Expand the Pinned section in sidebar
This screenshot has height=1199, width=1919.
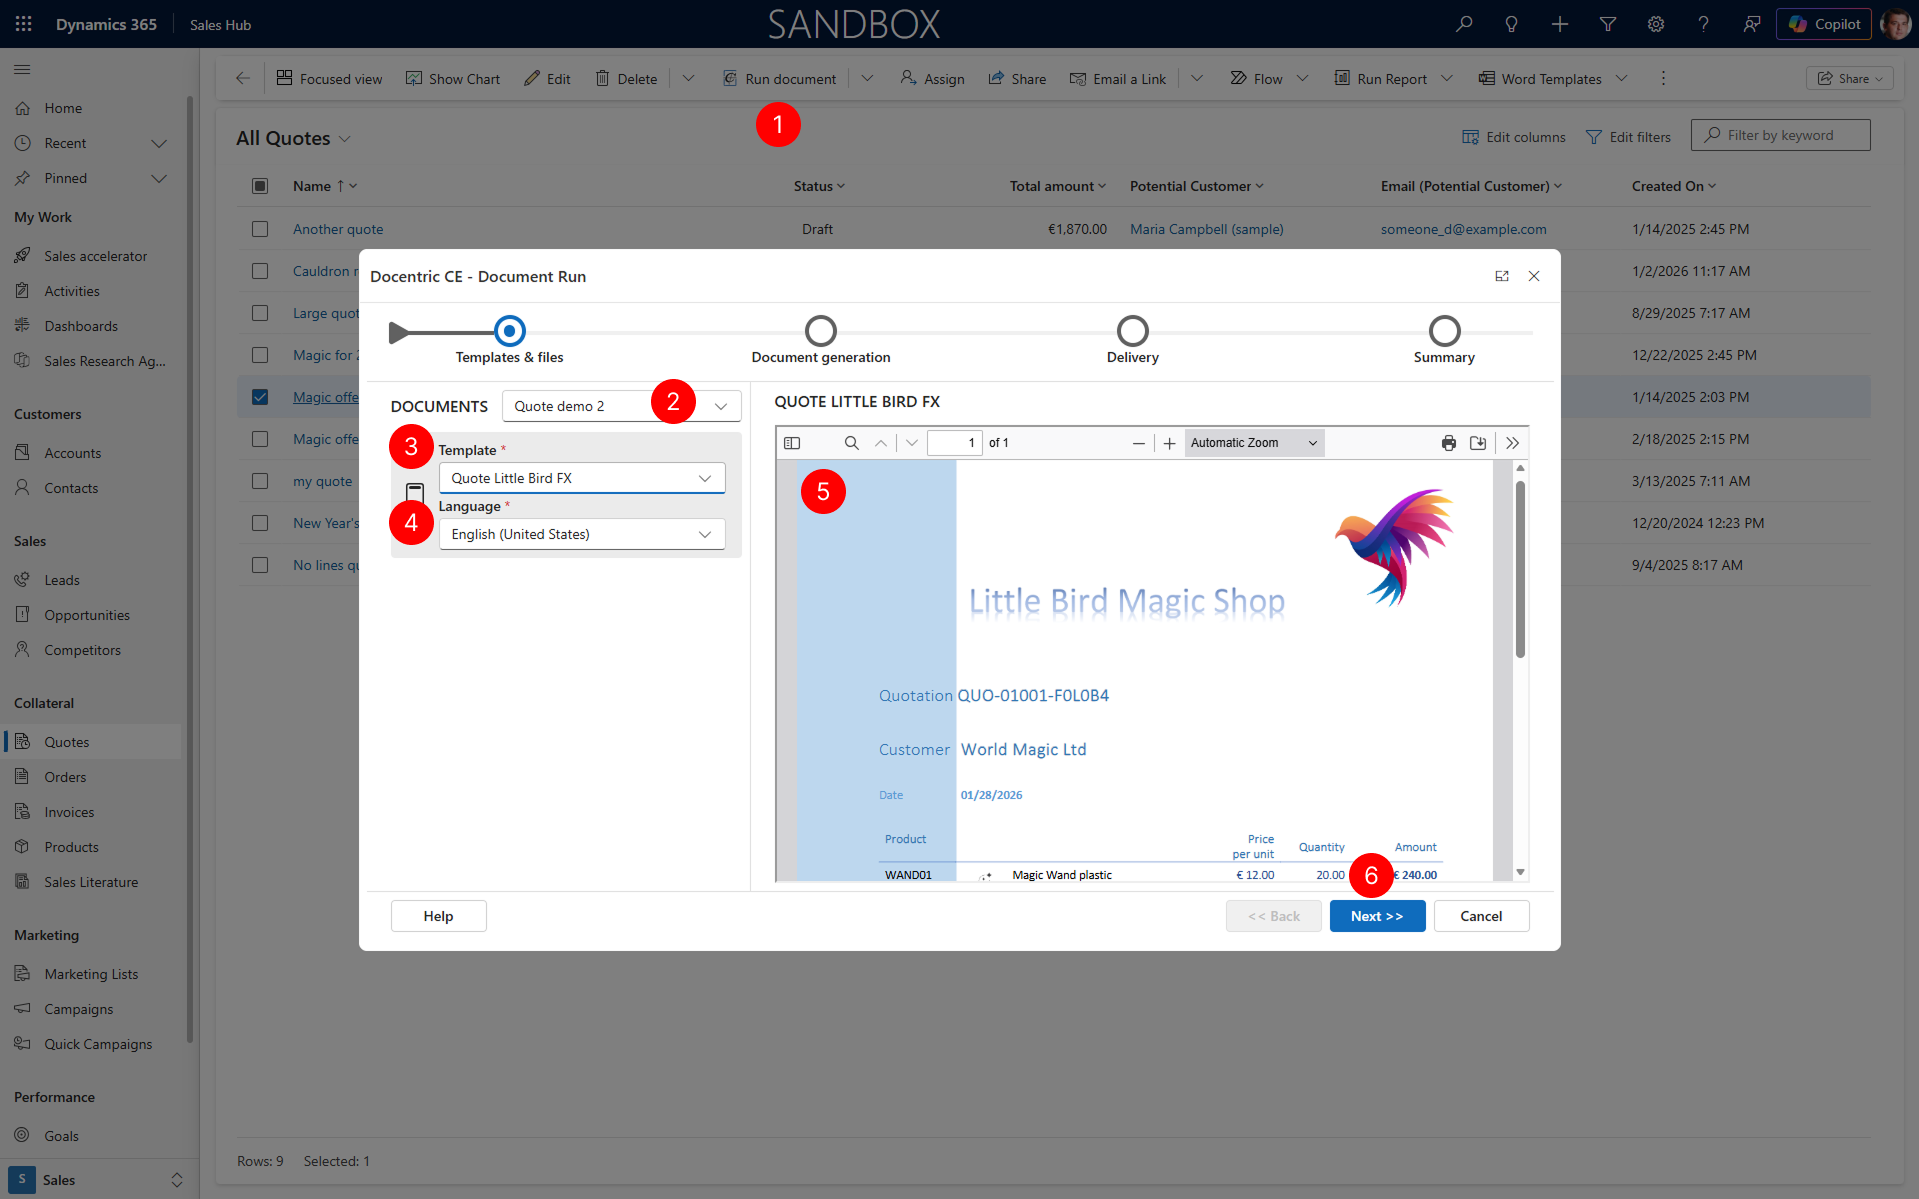158,178
